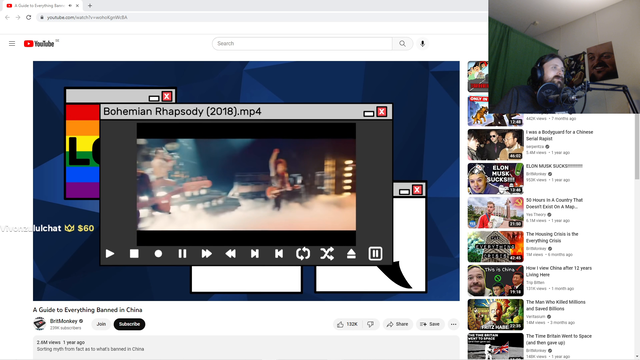Click the repeat loop icon
Viewport: 640px width, 360px height.
tap(303, 254)
